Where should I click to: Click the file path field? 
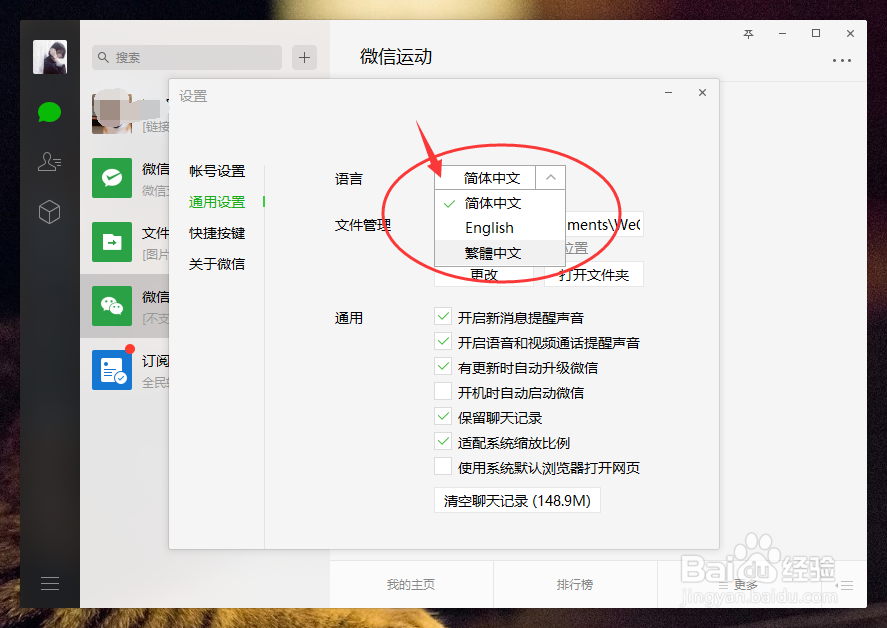[604, 225]
